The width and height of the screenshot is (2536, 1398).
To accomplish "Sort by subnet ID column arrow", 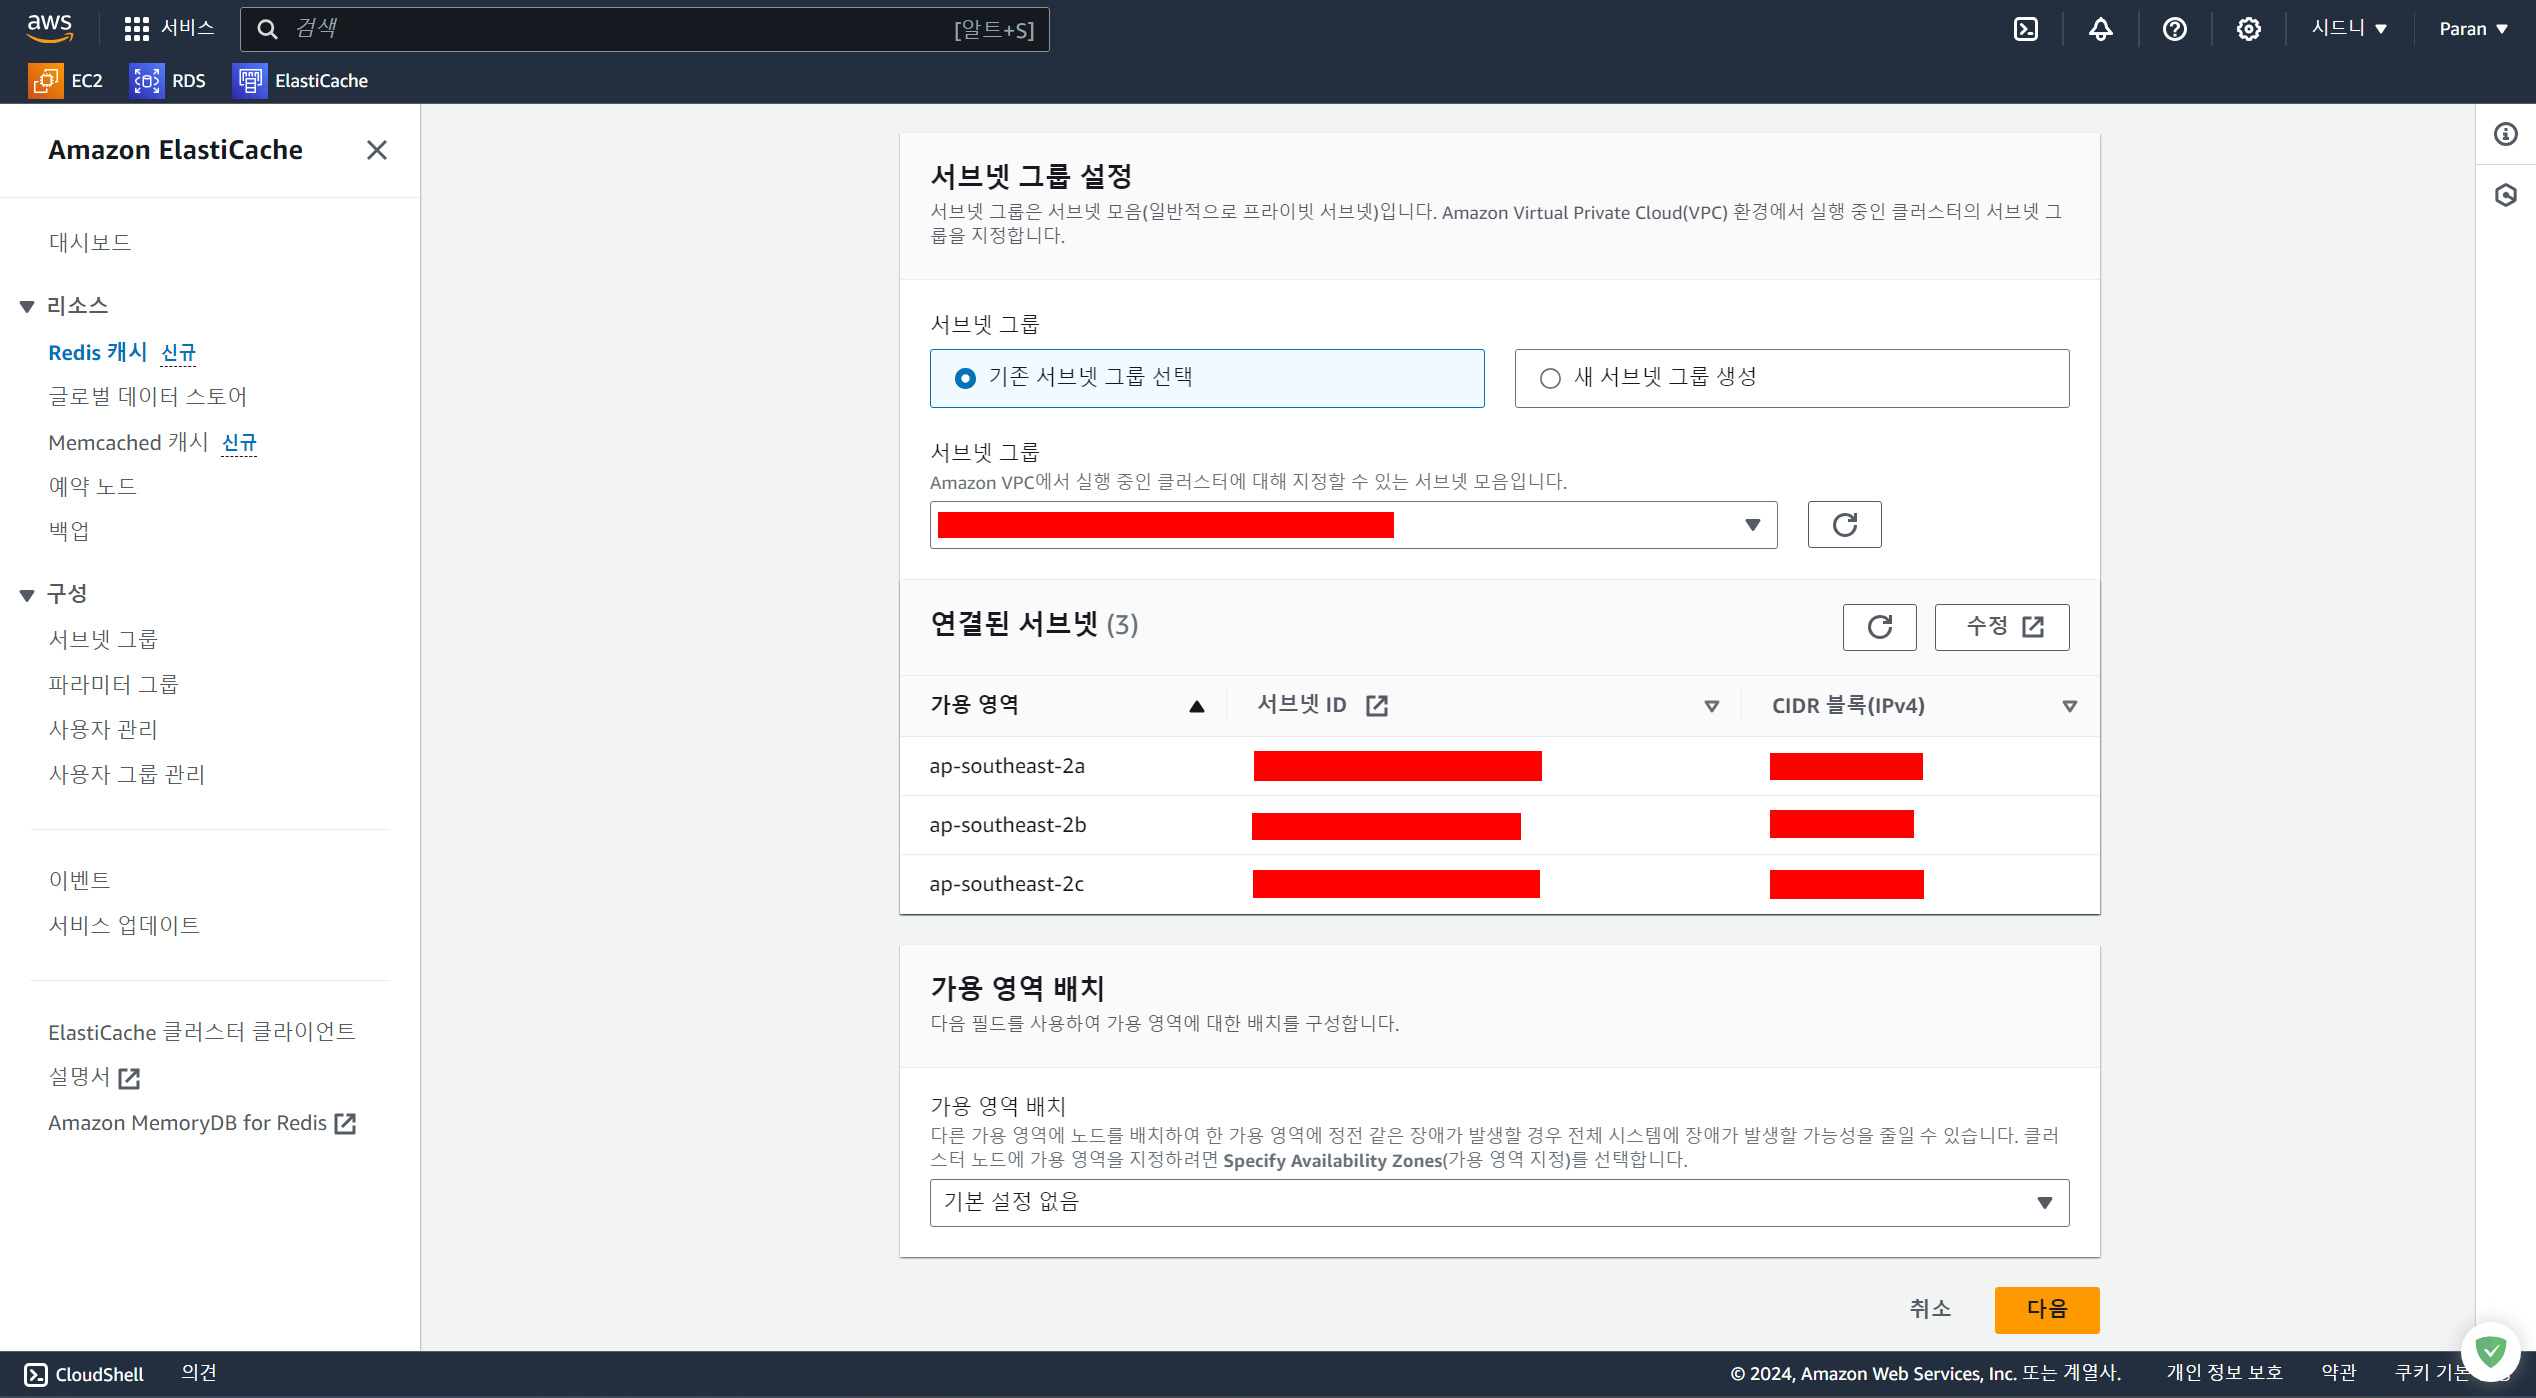I will [1711, 707].
